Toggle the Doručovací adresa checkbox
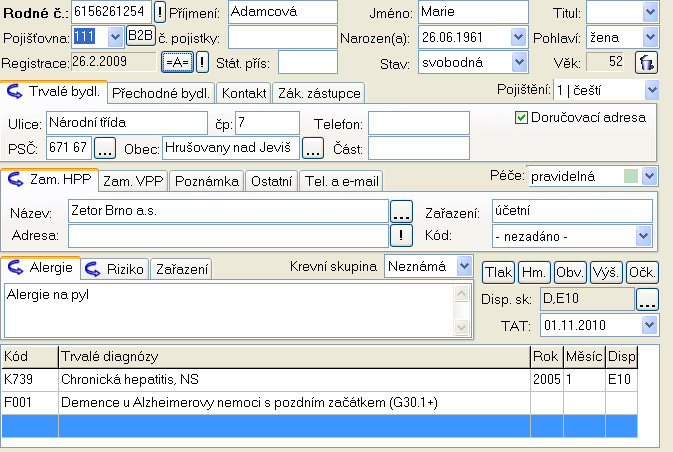Viewport: 673px width, 452px height. pyautogui.click(x=520, y=117)
